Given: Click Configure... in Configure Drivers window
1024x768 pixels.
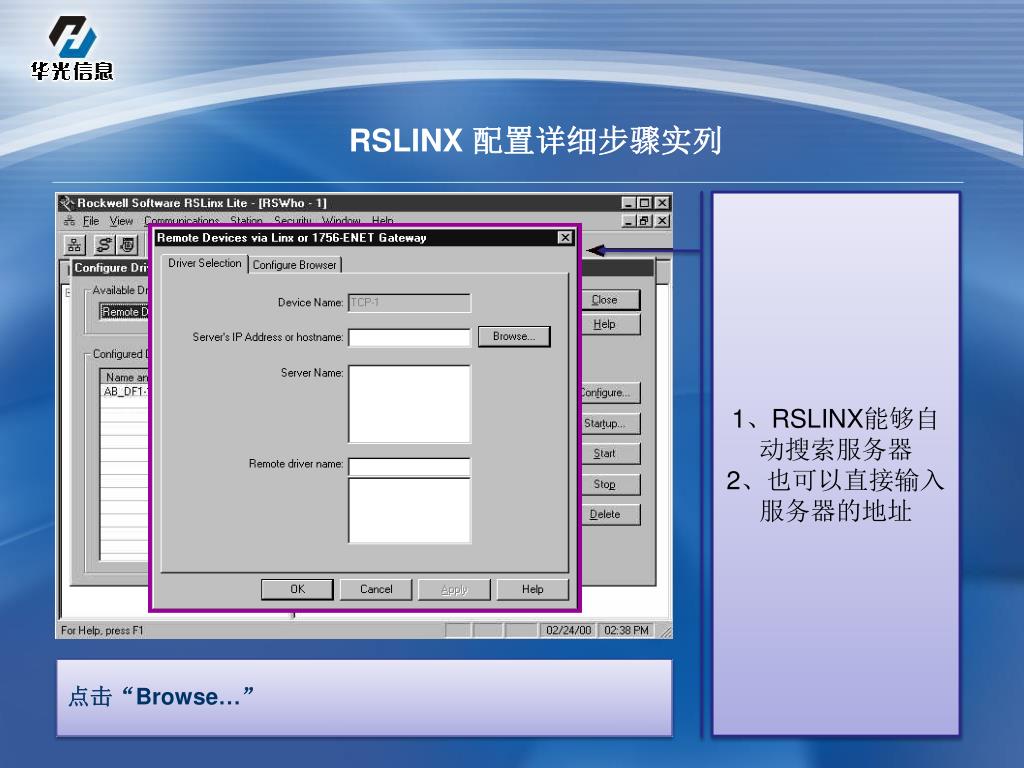Looking at the screenshot, I should (610, 392).
